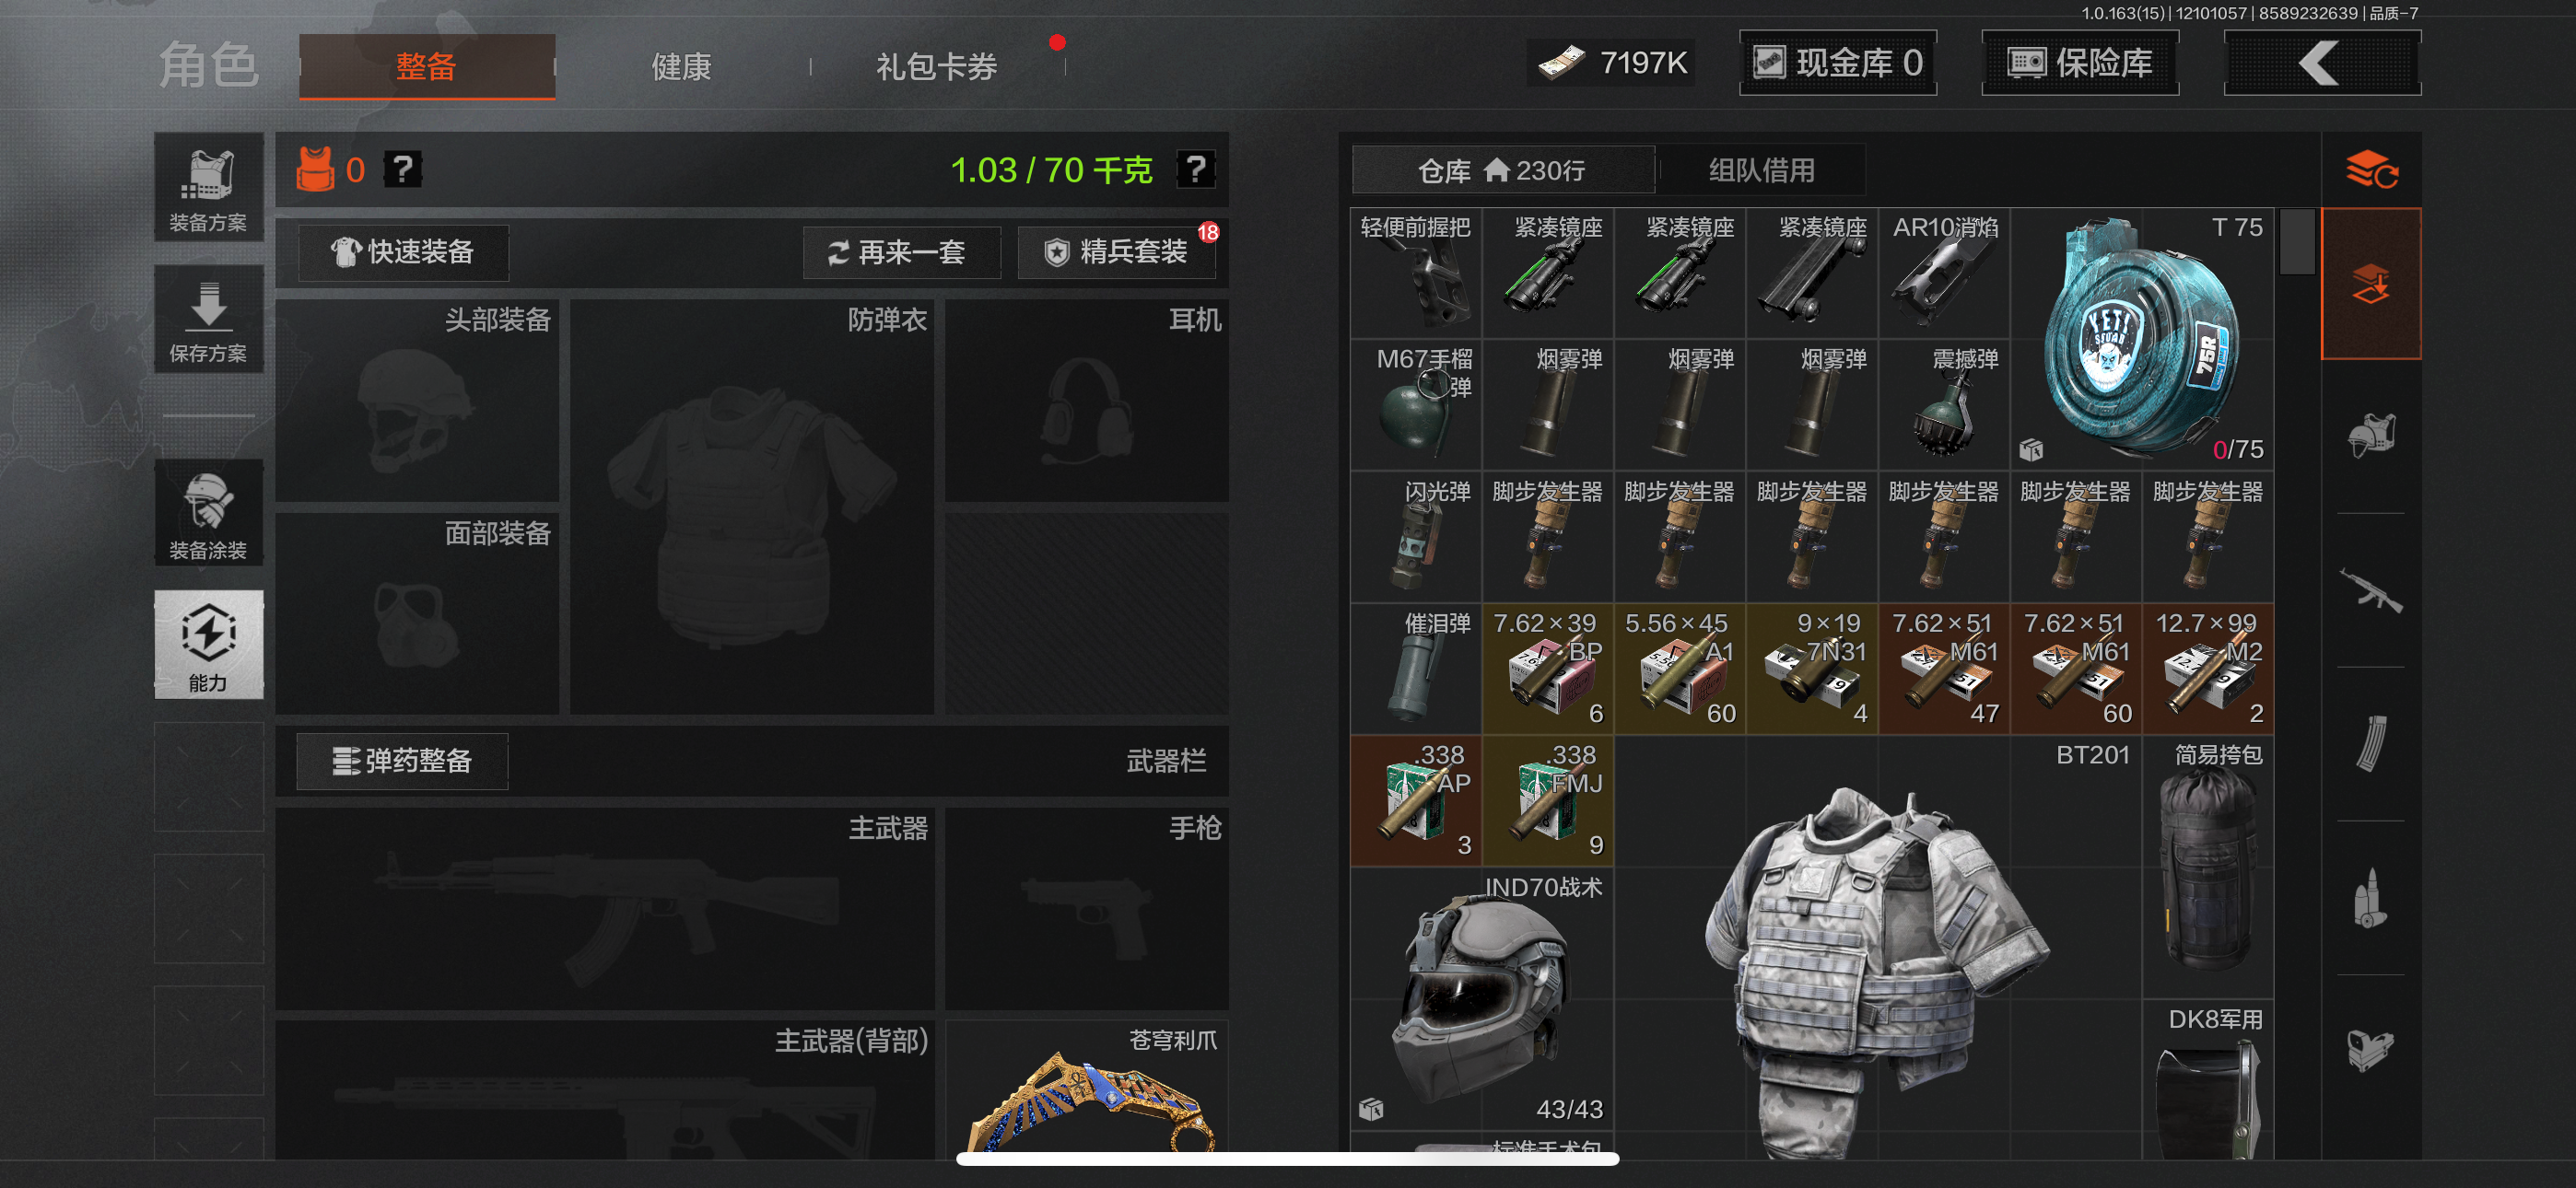The height and width of the screenshot is (1188, 2576).
Task: Filter warehouse by ammunition bullet icon
Action: pyautogui.click(x=2370, y=897)
